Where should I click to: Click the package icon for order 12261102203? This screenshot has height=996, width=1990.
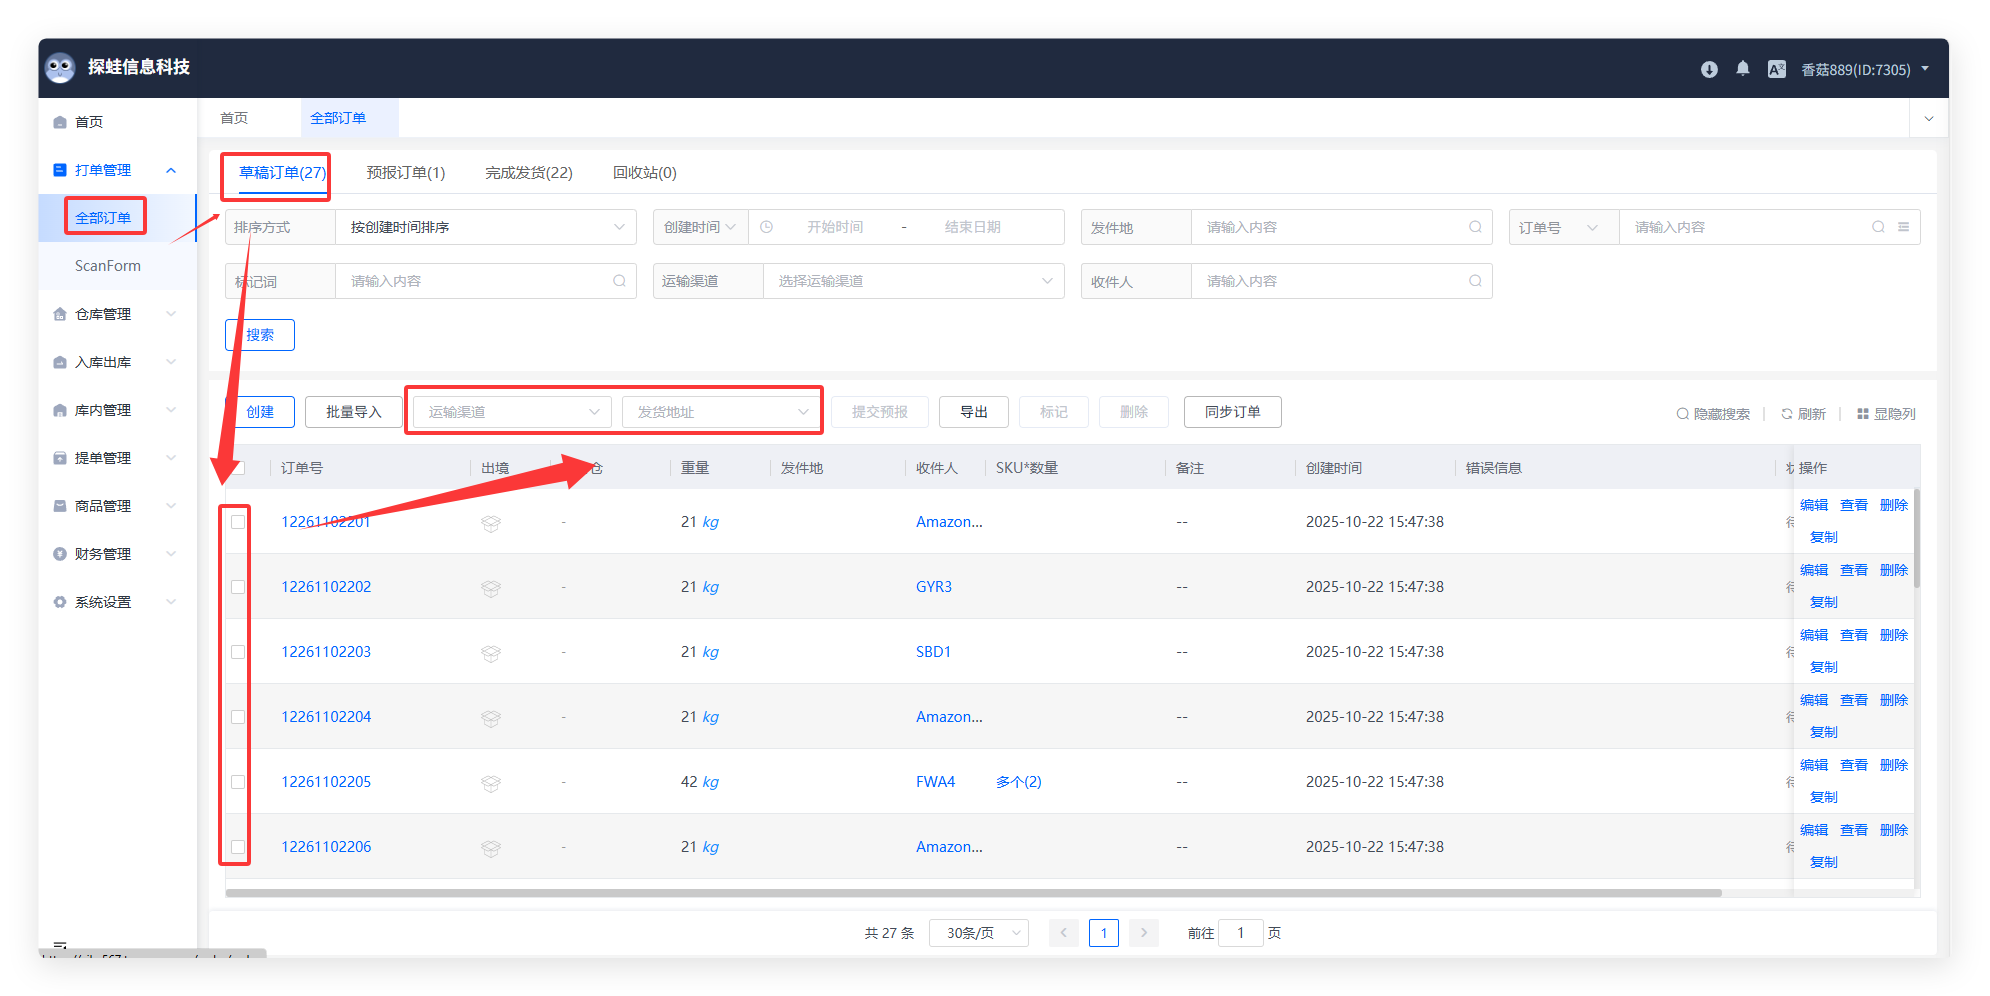(490, 653)
